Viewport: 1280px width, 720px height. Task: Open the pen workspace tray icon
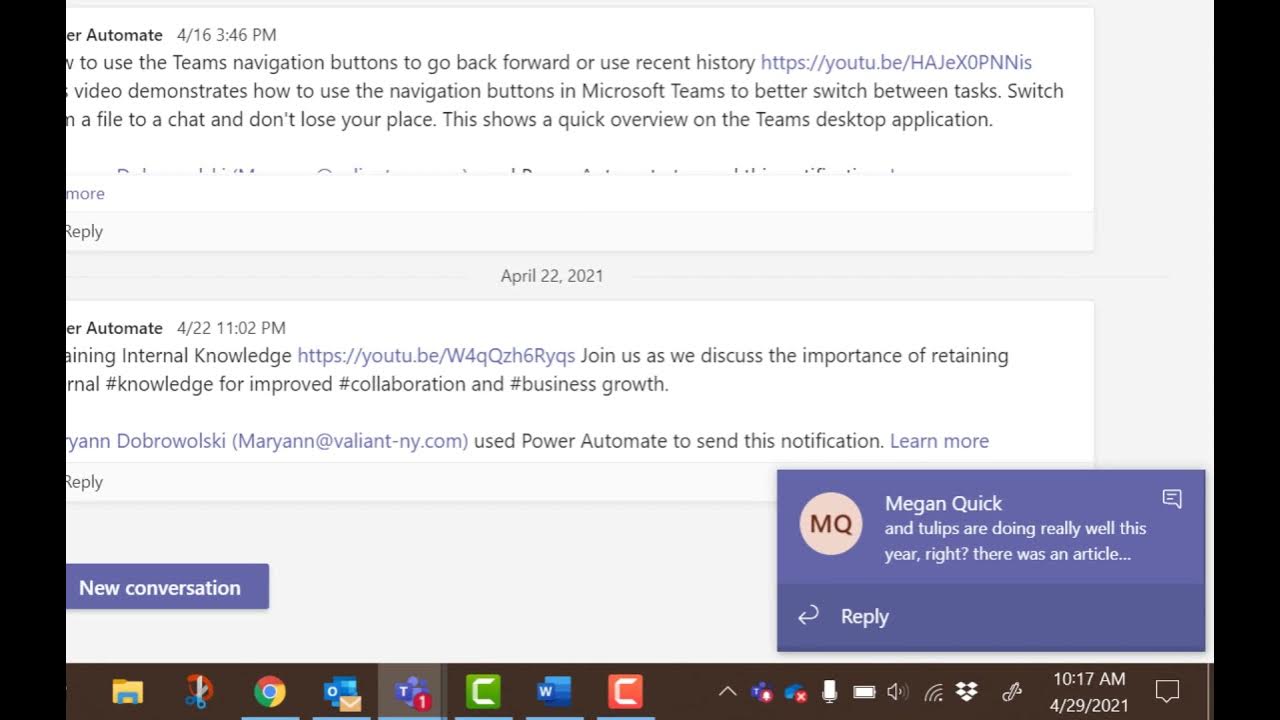1012,691
